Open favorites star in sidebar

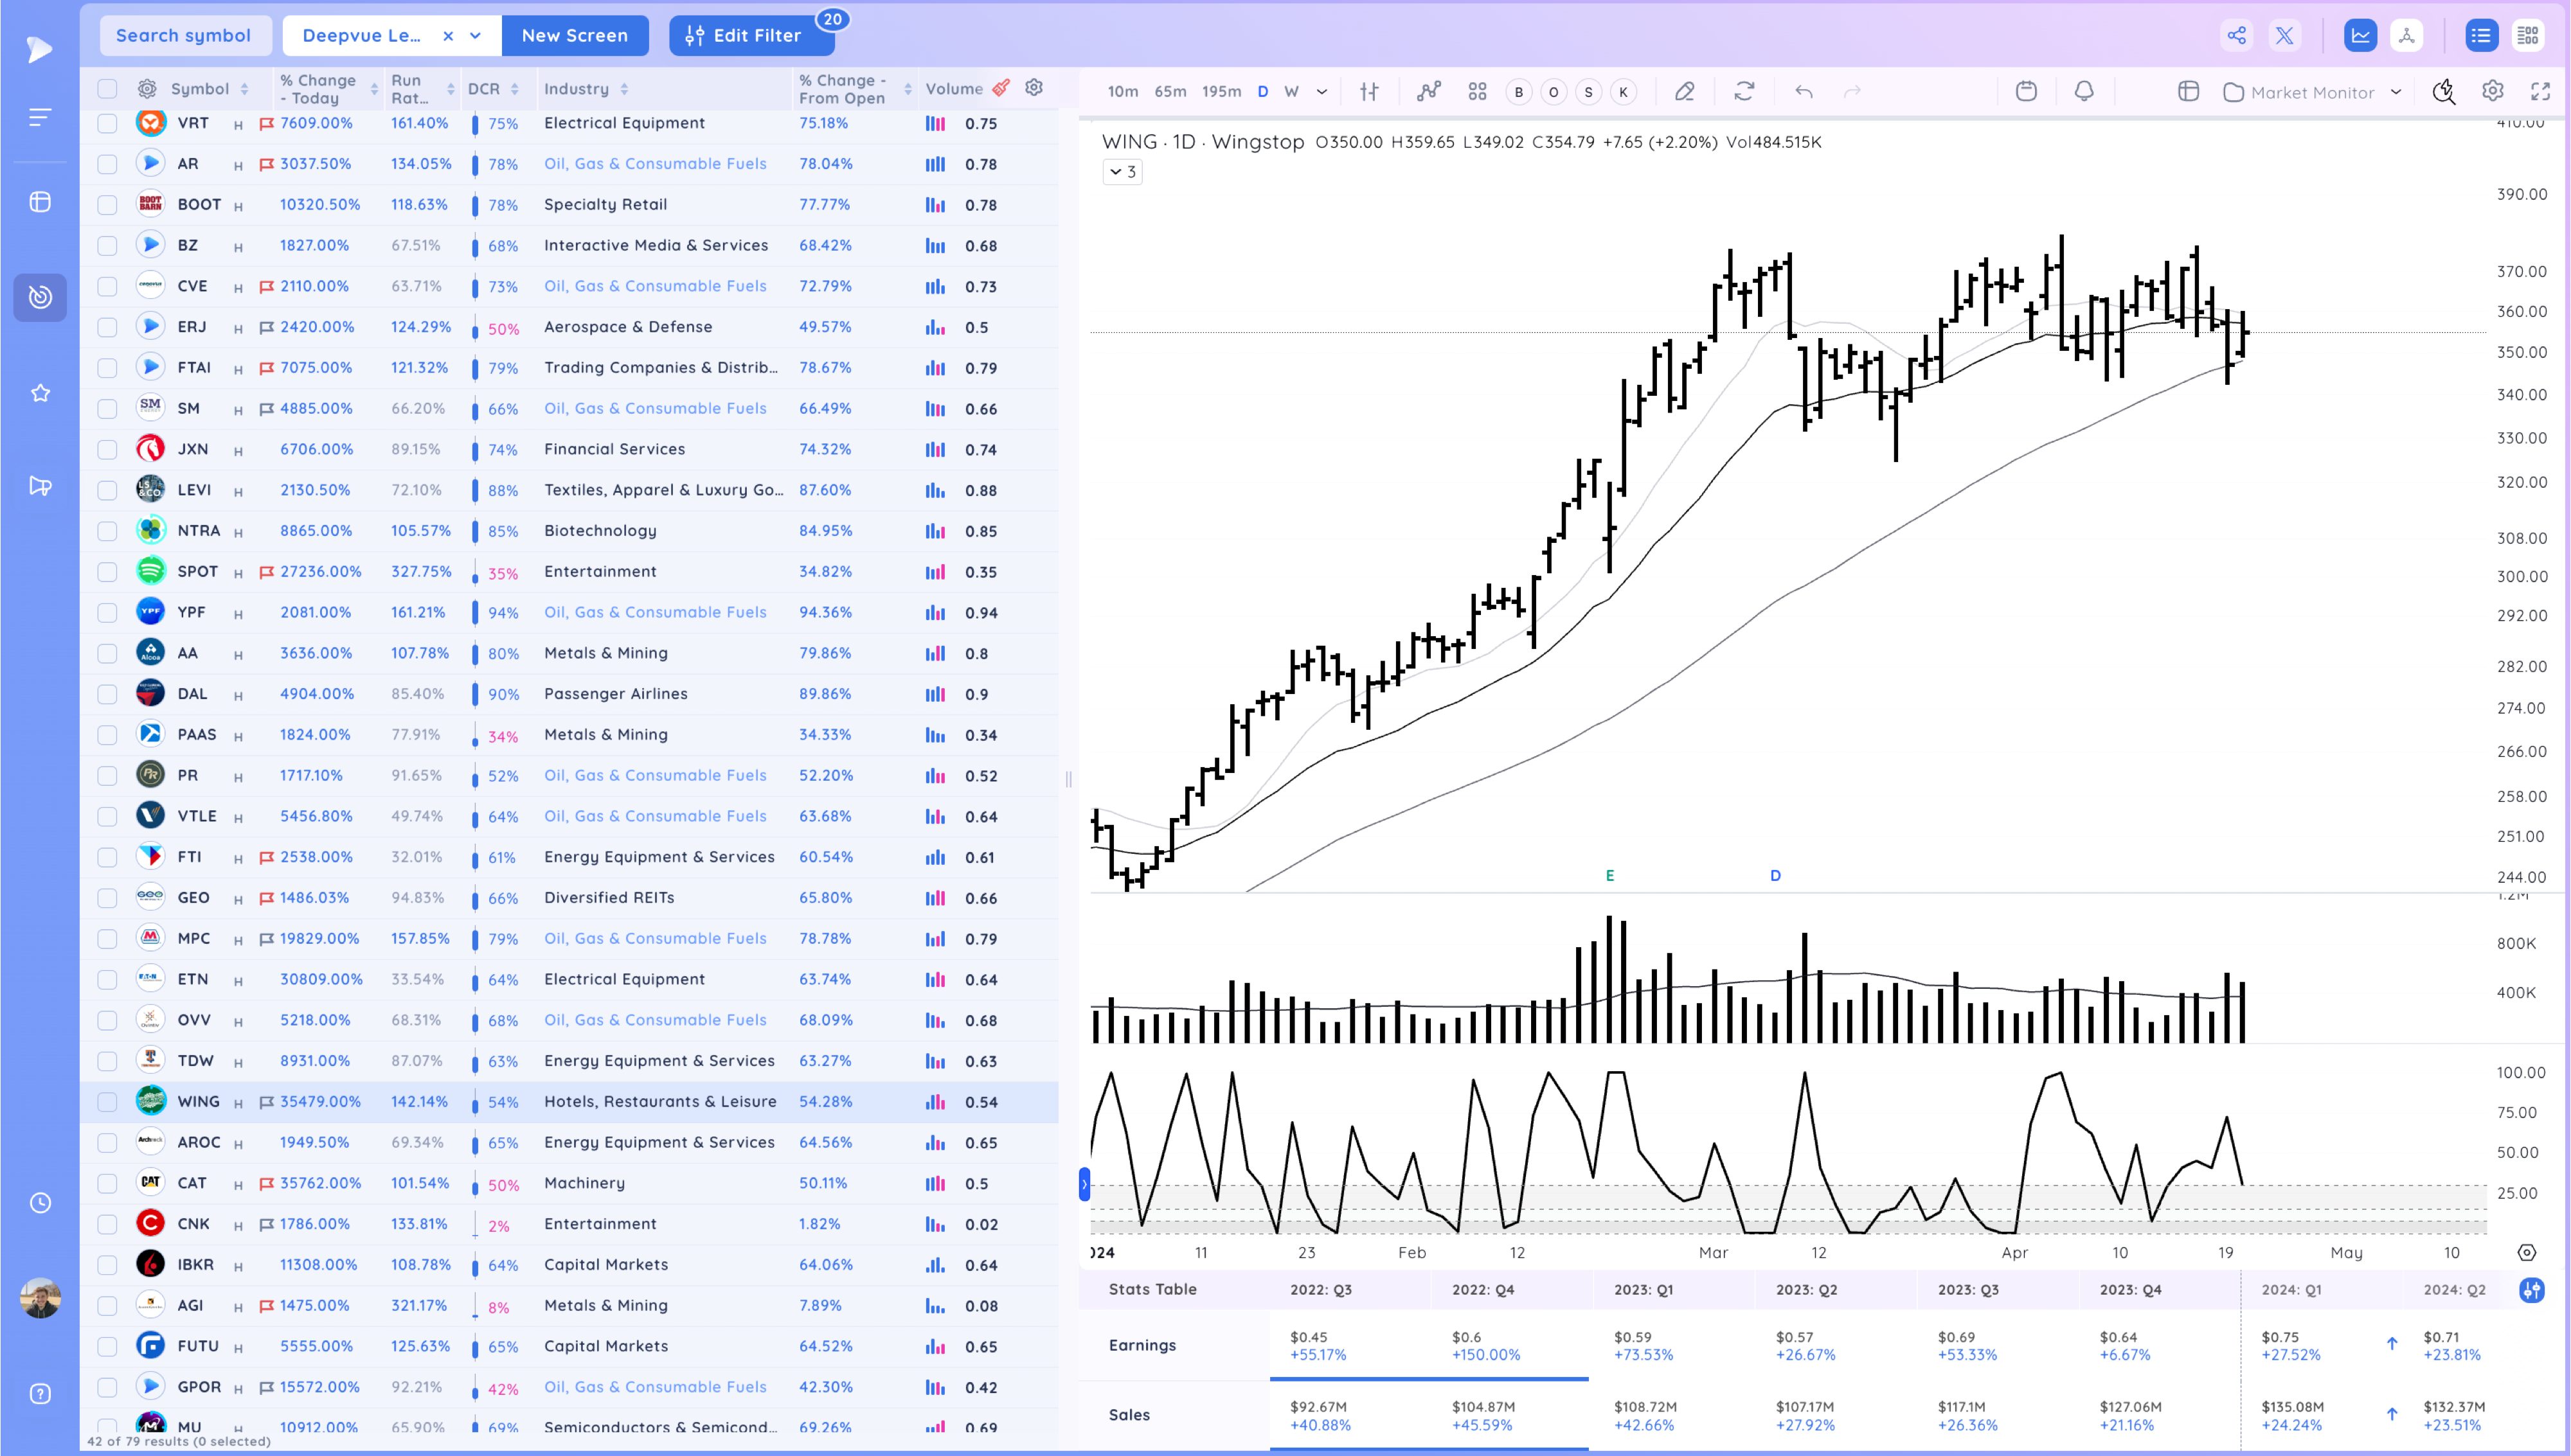coord(40,392)
